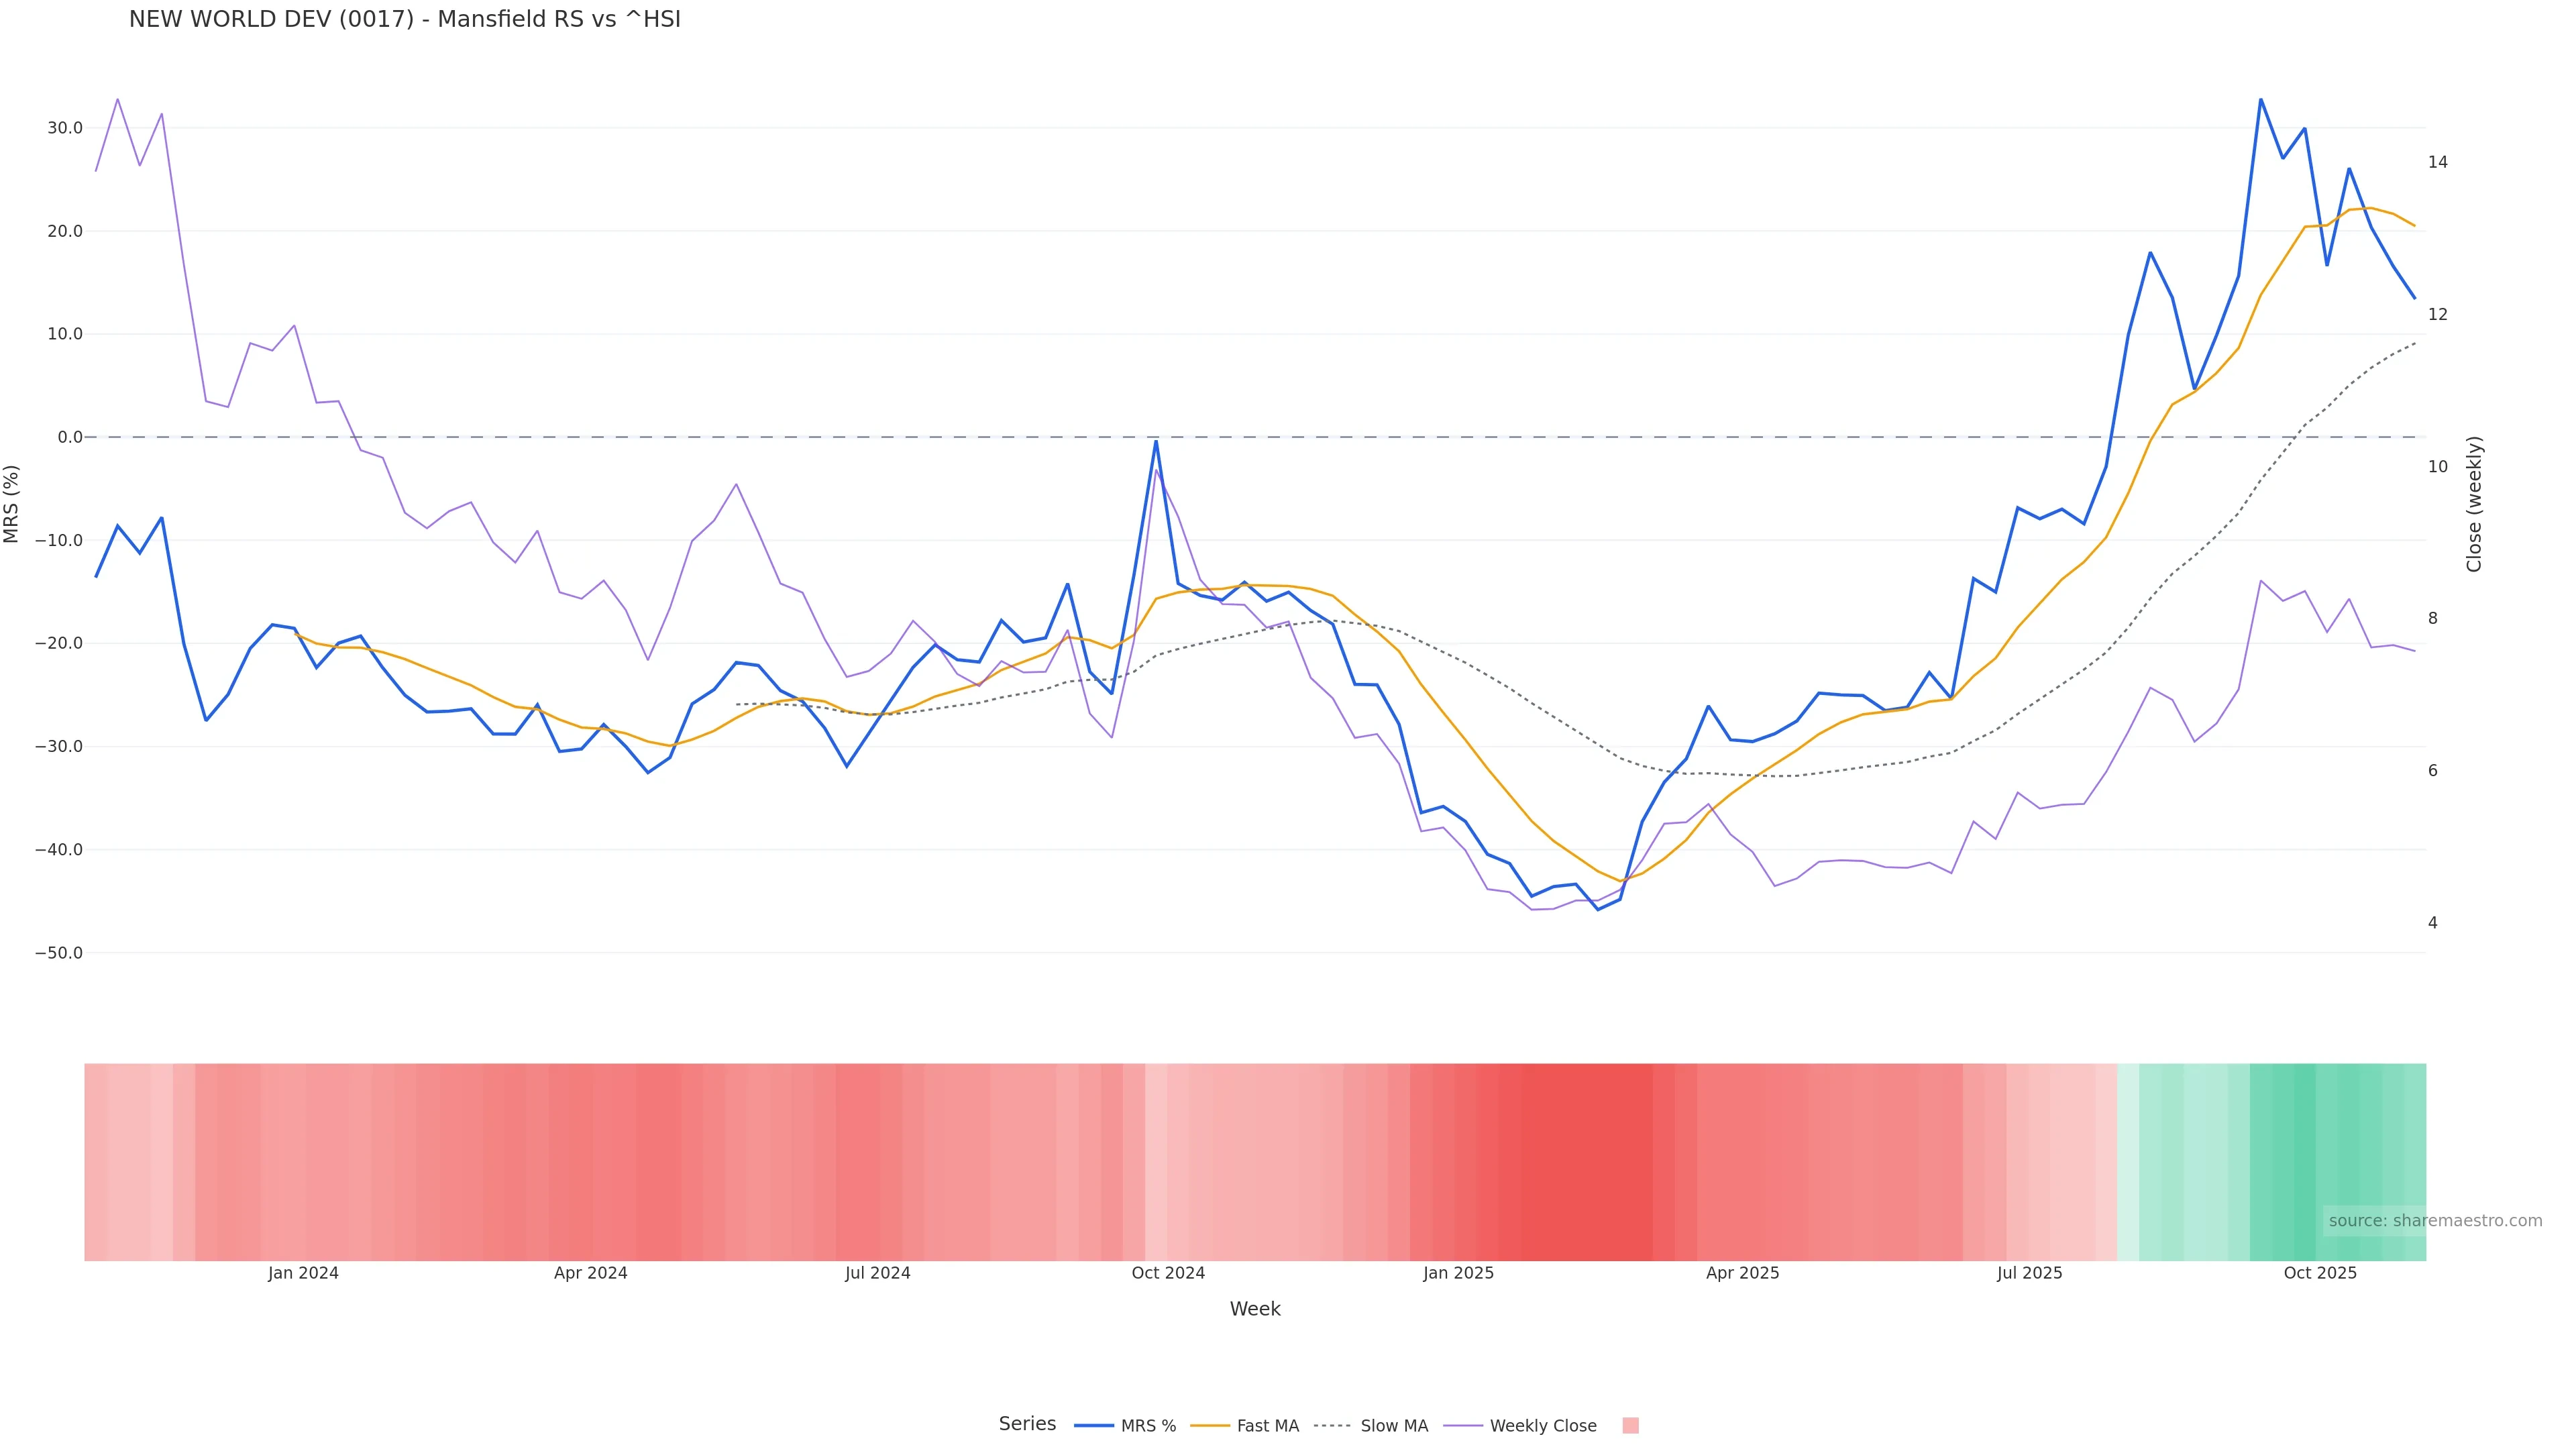Viewport: 2576px width, 1449px height.
Task: Click the "Close (weekly)" right axis title
Action: coord(2474,504)
